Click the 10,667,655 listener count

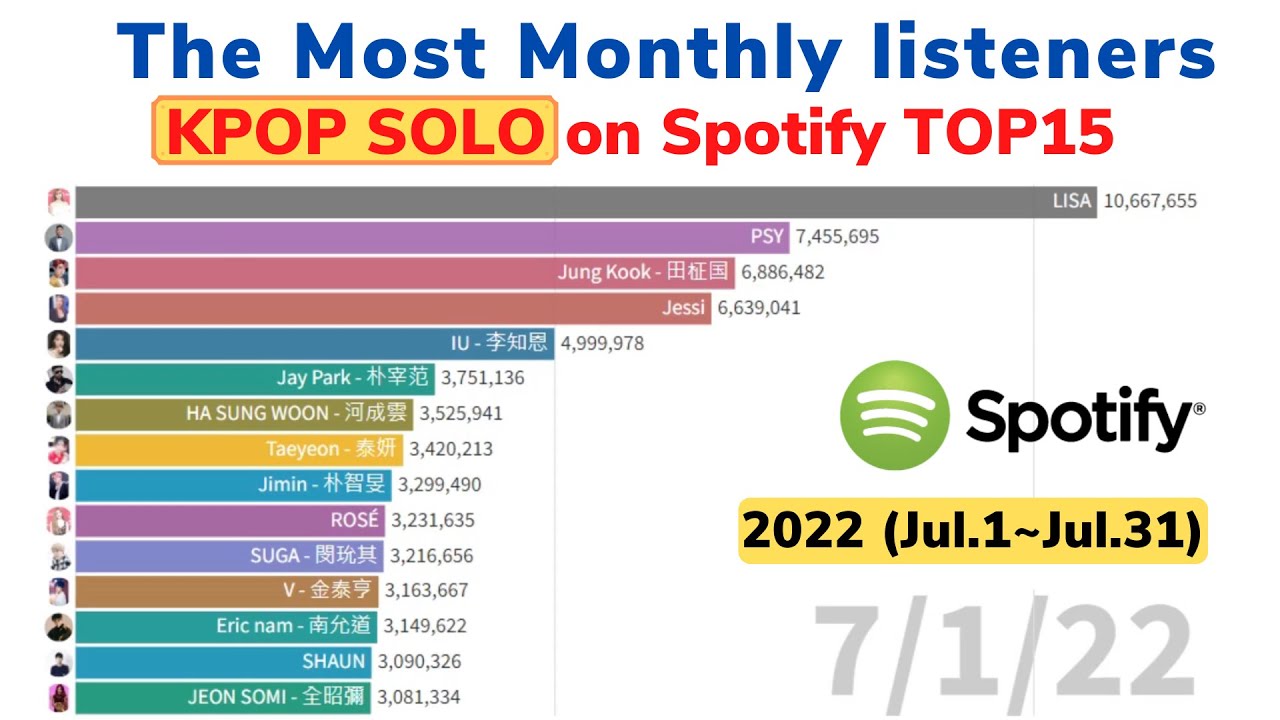(x=1150, y=202)
